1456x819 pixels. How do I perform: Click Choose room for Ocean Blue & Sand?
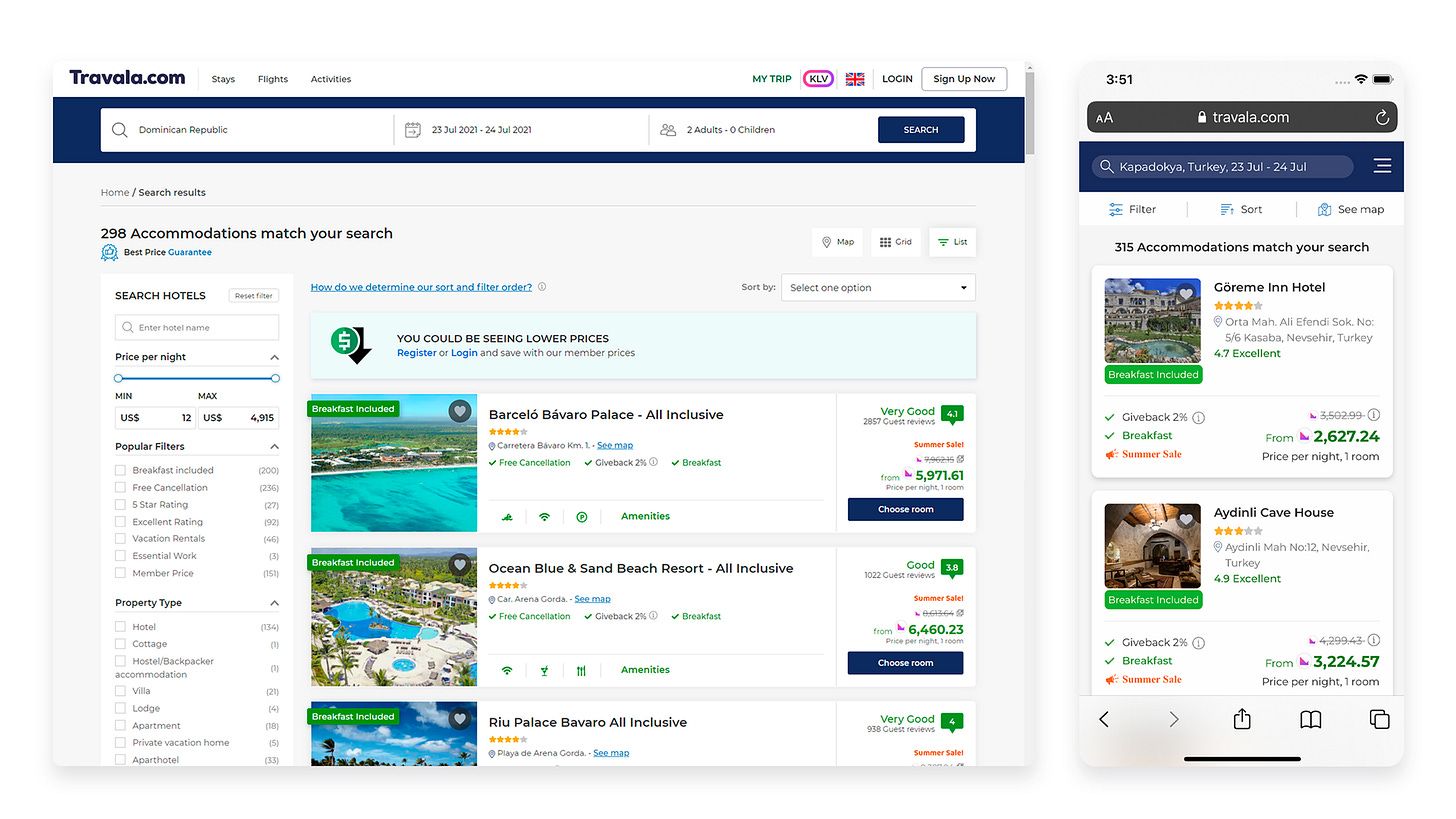tap(906, 663)
